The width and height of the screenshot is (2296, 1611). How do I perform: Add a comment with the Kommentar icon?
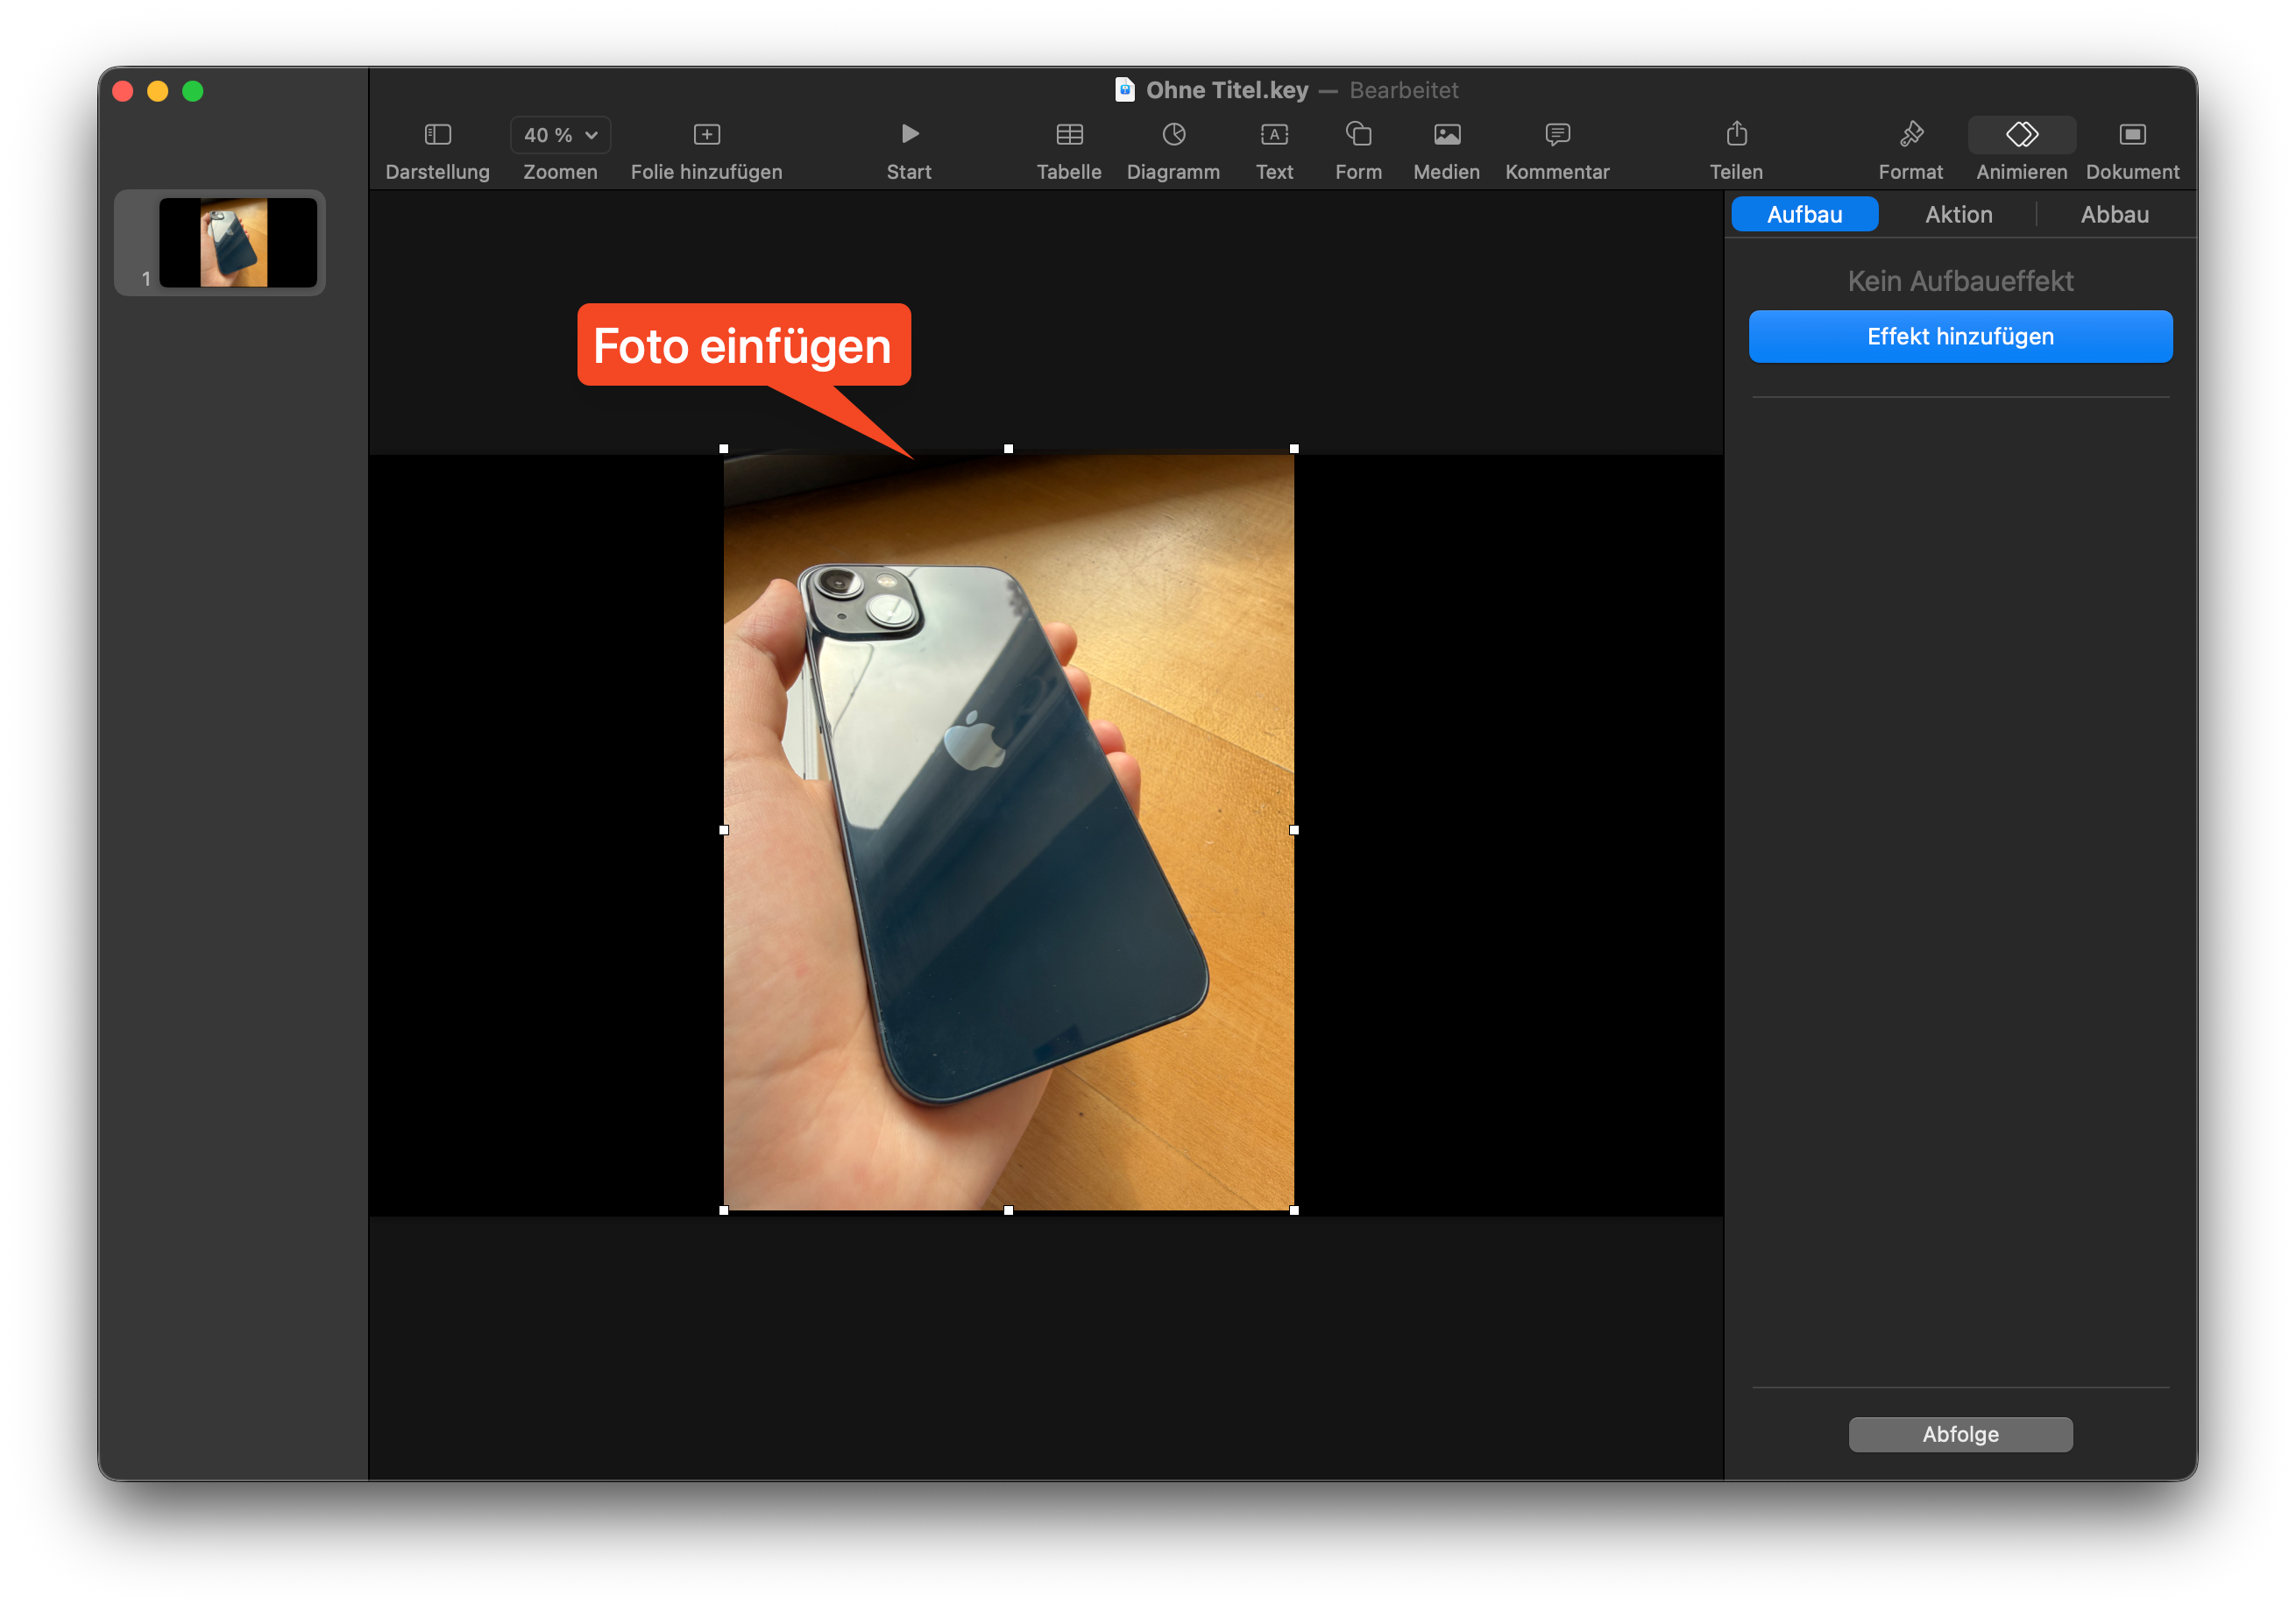click(x=1556, y=134)
